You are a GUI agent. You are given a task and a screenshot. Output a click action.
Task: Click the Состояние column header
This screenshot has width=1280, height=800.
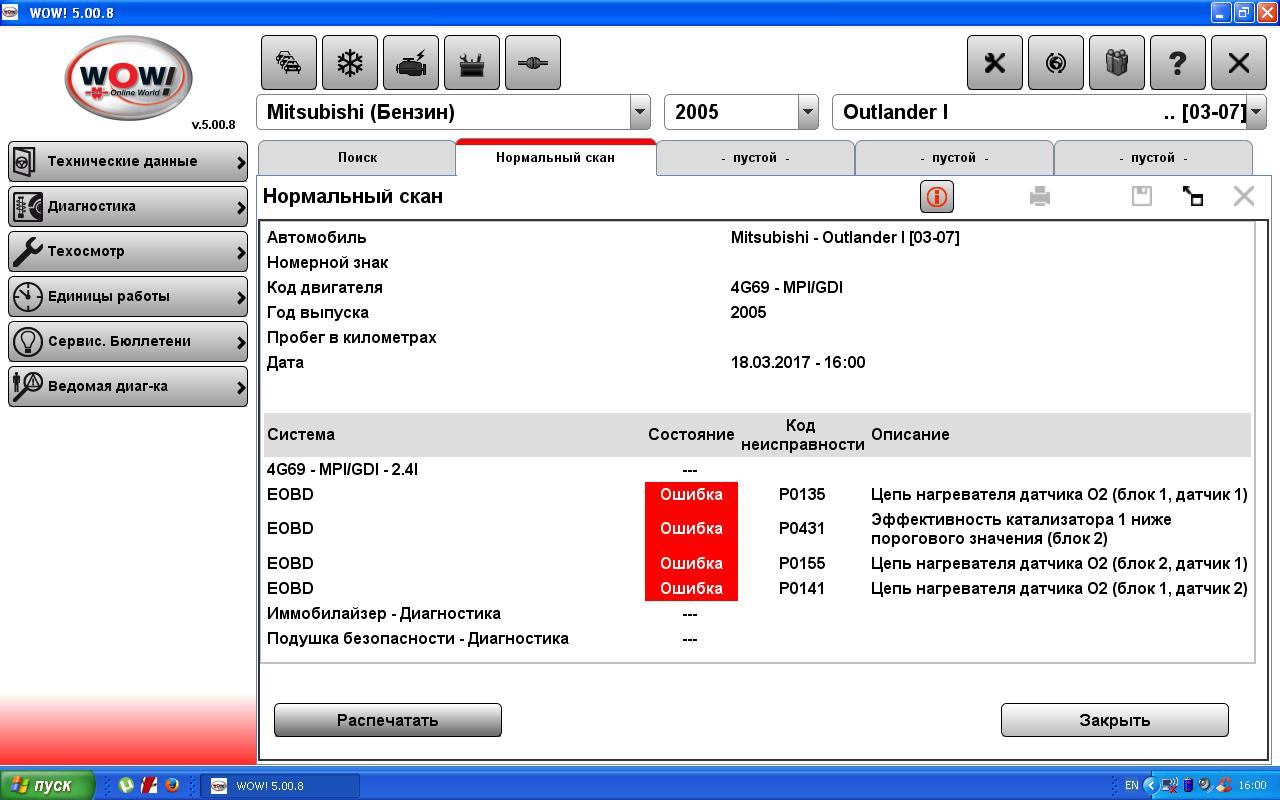(x=691, y=434)
